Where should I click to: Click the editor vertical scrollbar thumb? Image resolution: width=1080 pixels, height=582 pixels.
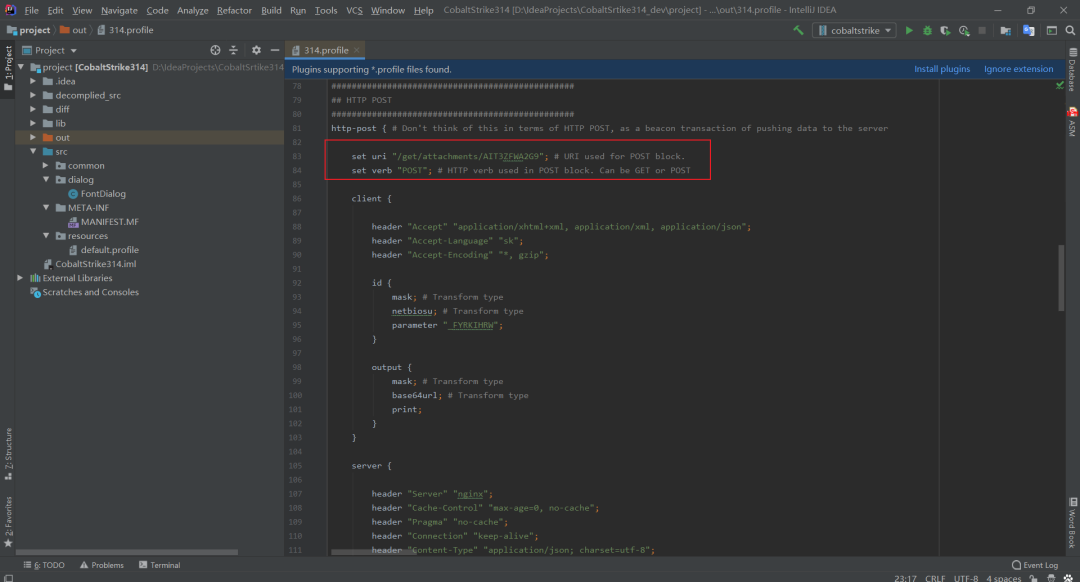point(1061,278)
